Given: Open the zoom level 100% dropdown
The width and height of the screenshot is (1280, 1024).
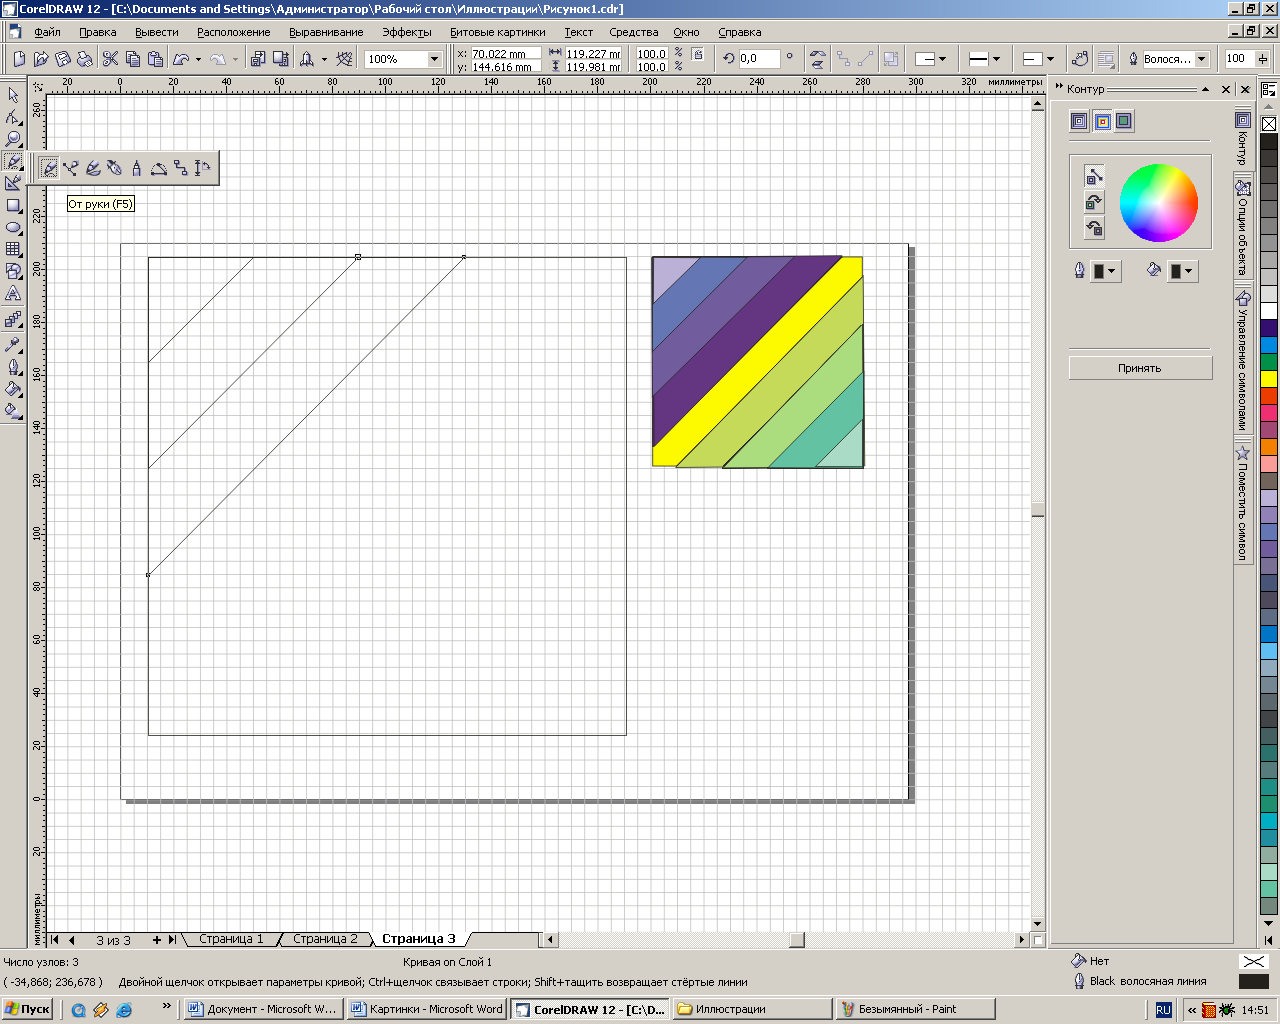Looking at the screenshot, I should pyautogui.click(x=434, y=59).
